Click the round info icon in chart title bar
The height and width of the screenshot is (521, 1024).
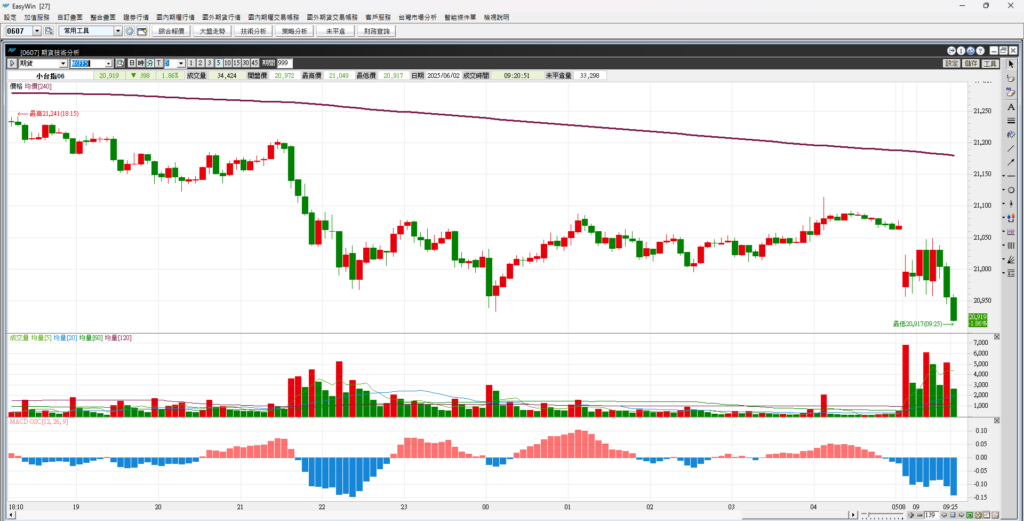point(961,51)
